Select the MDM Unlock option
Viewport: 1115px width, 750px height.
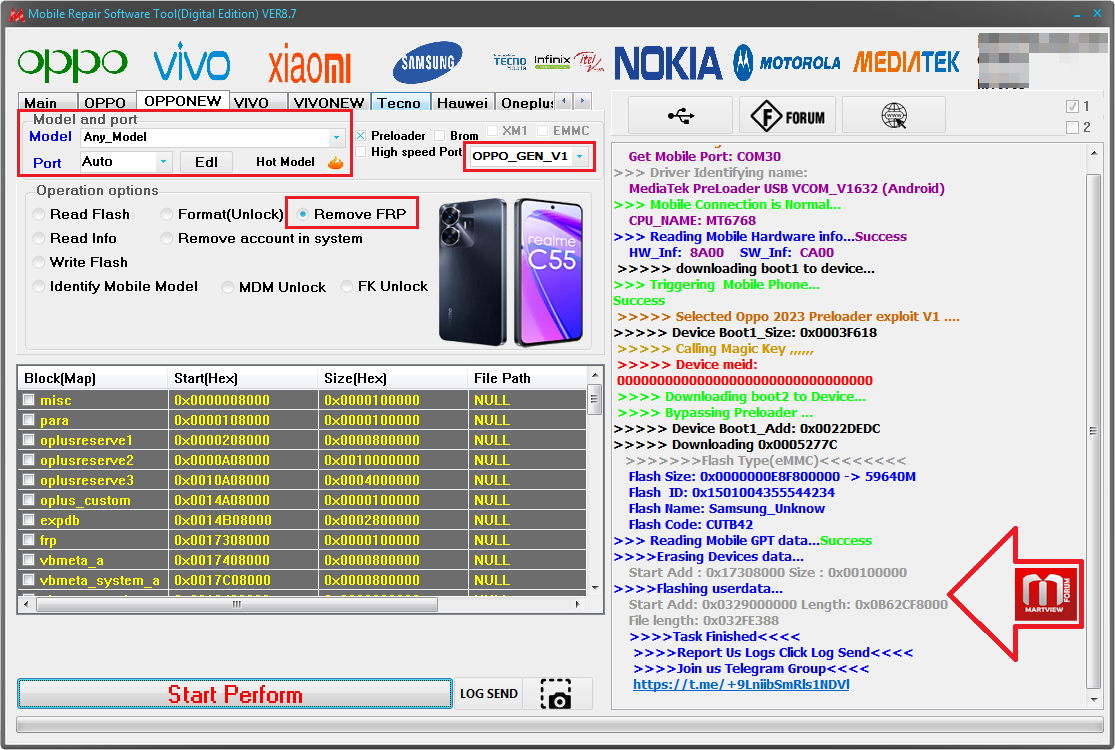pyautogui.click(x=274, y=287)
